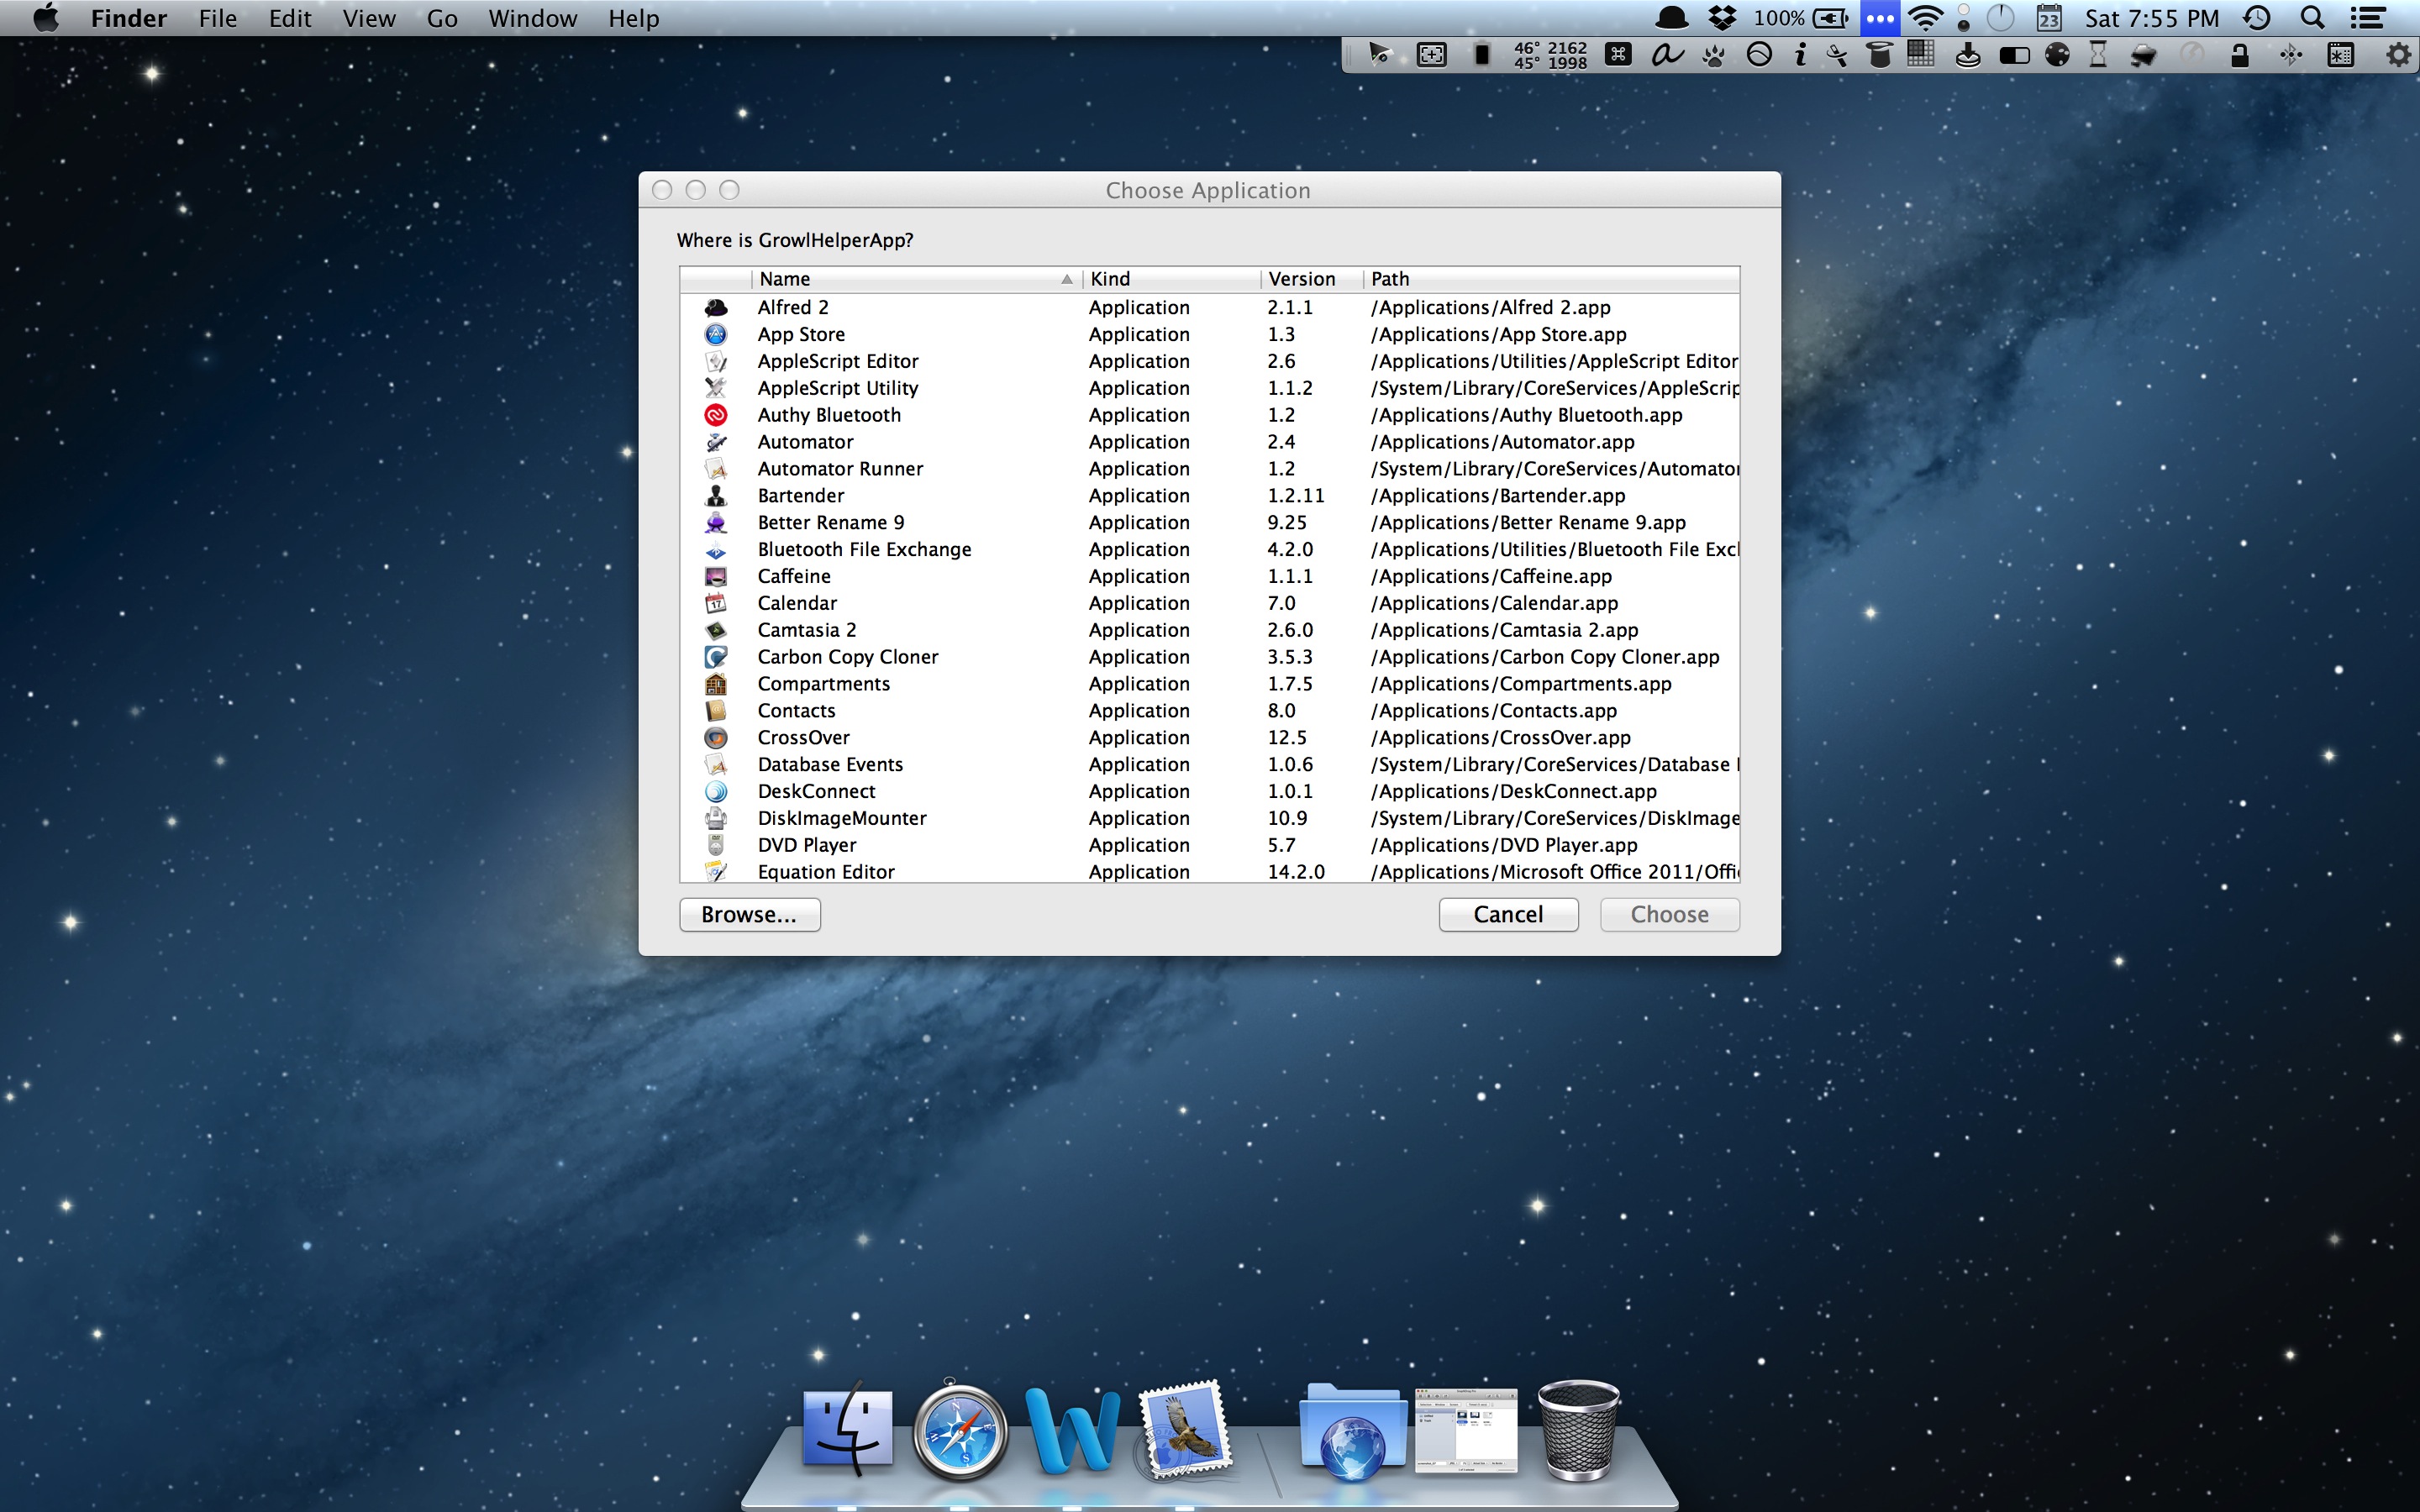Click the Alfred bowler hat menu bar icon
The height and width of the screenshot is (1512, 2420).
pyautogui.click(x=1672, y=18)
